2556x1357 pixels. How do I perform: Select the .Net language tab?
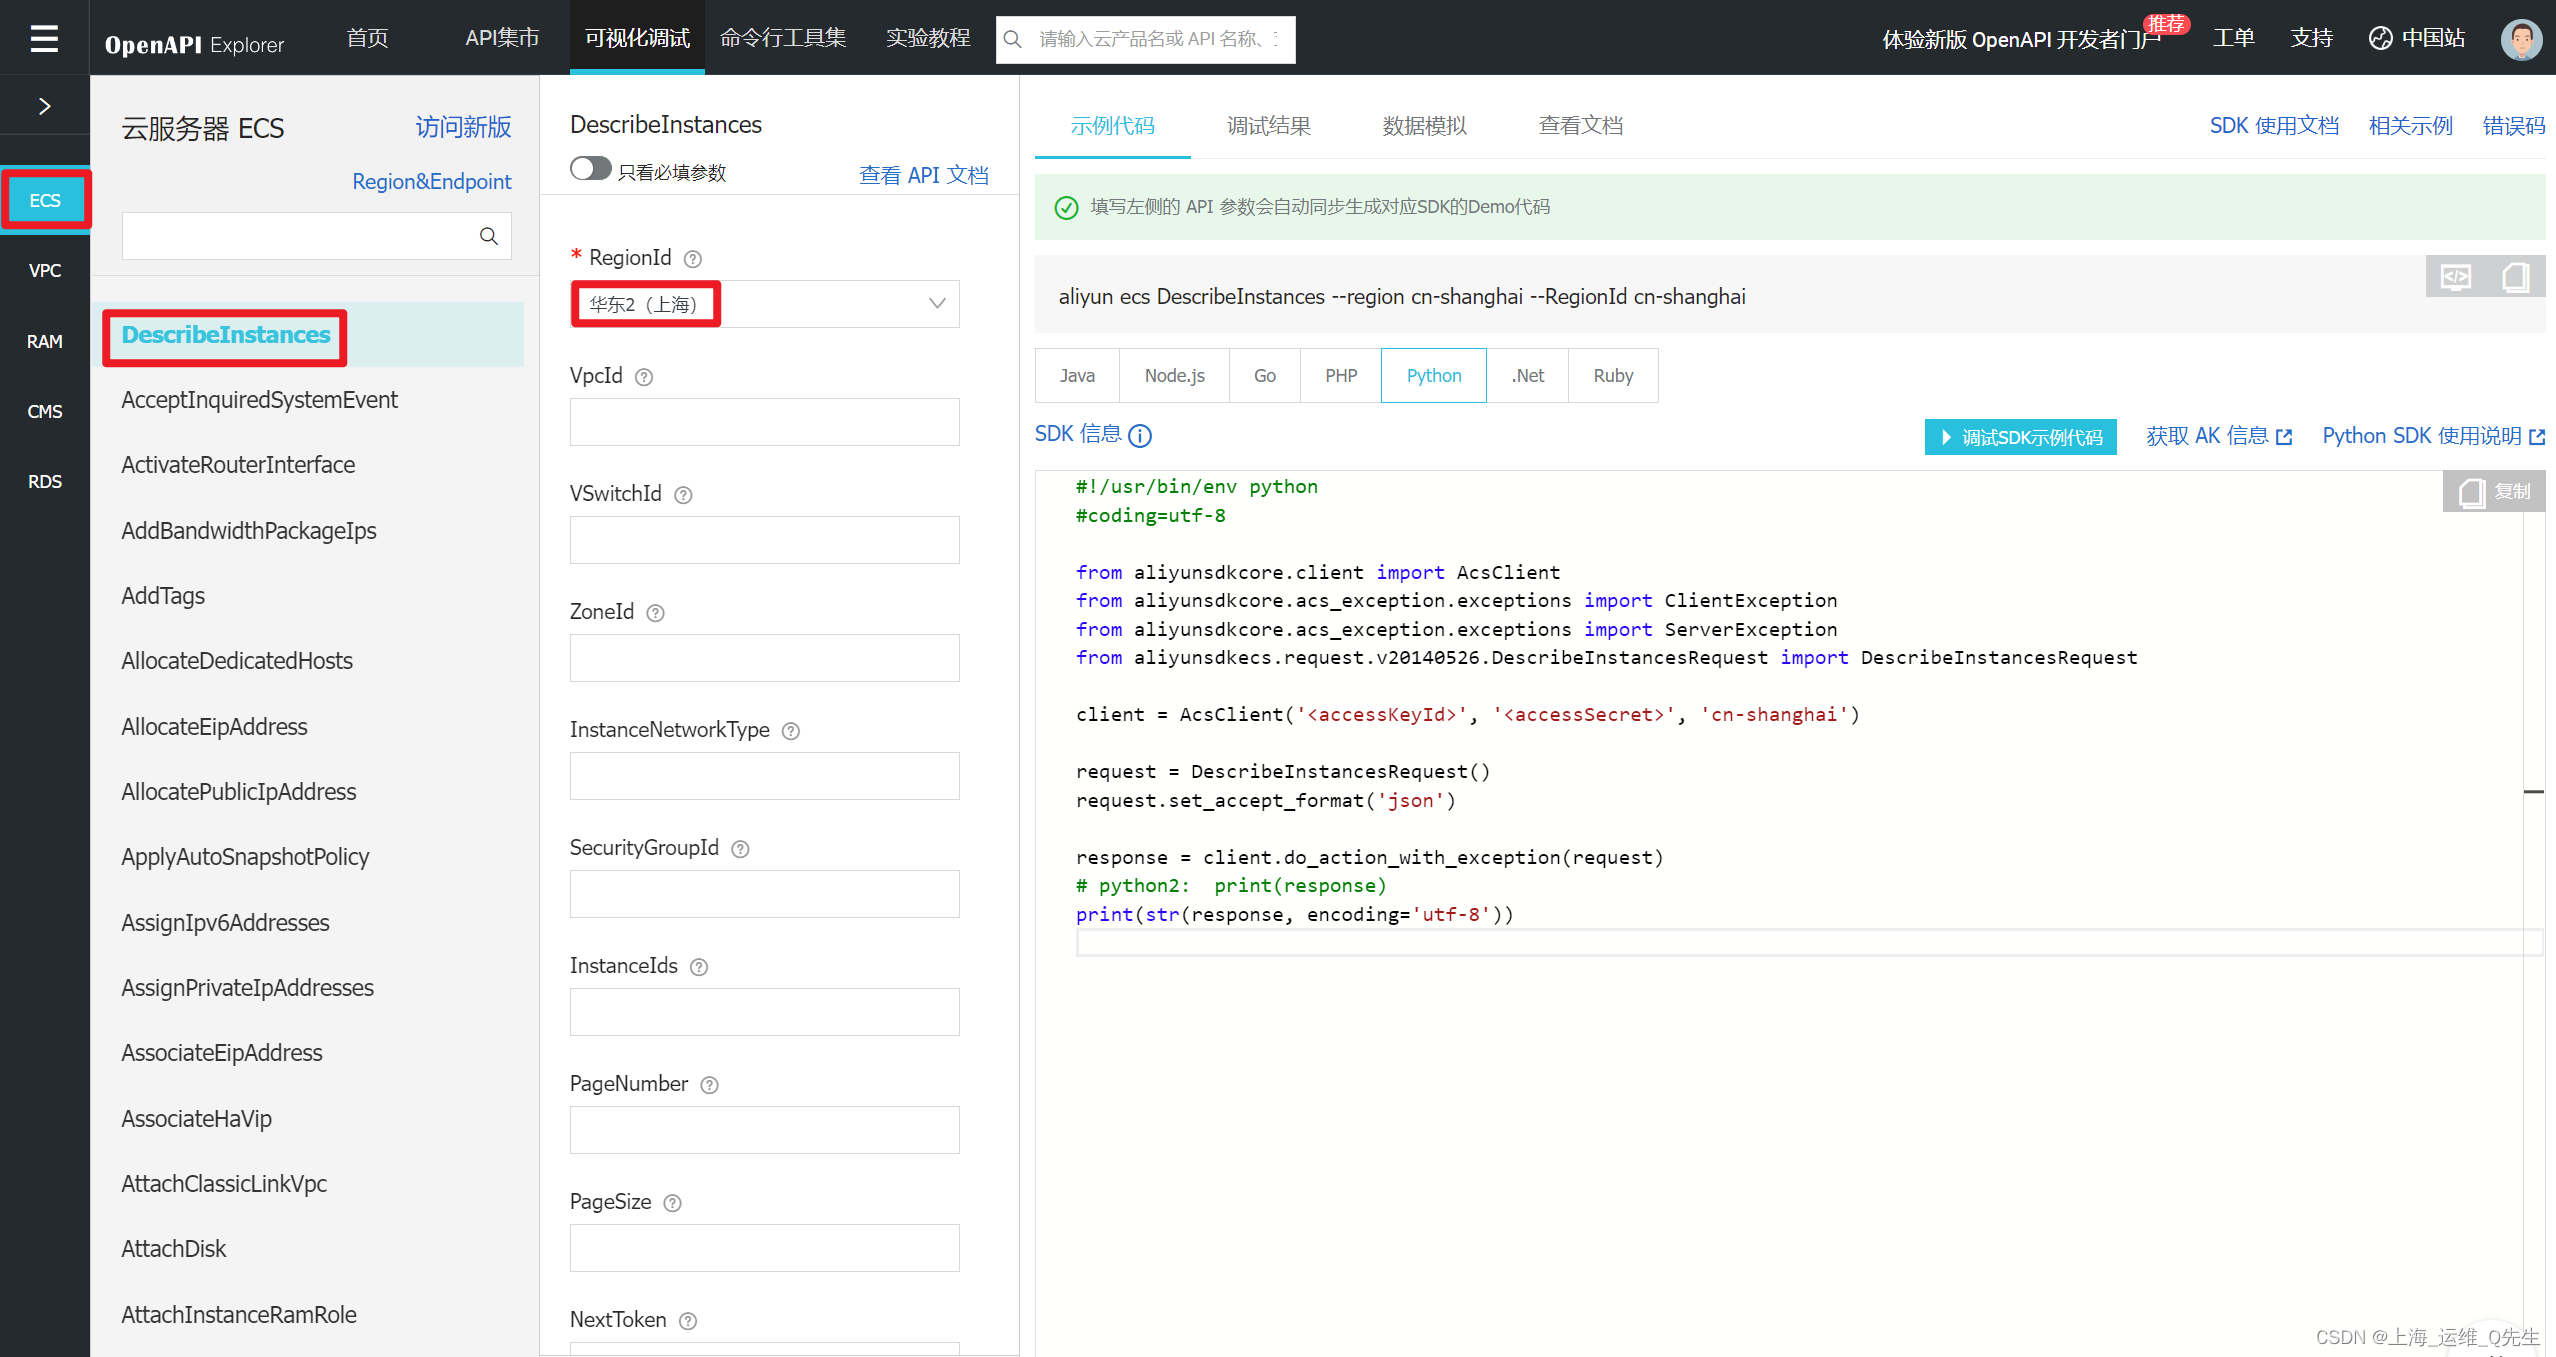(x=1527, y=376)
